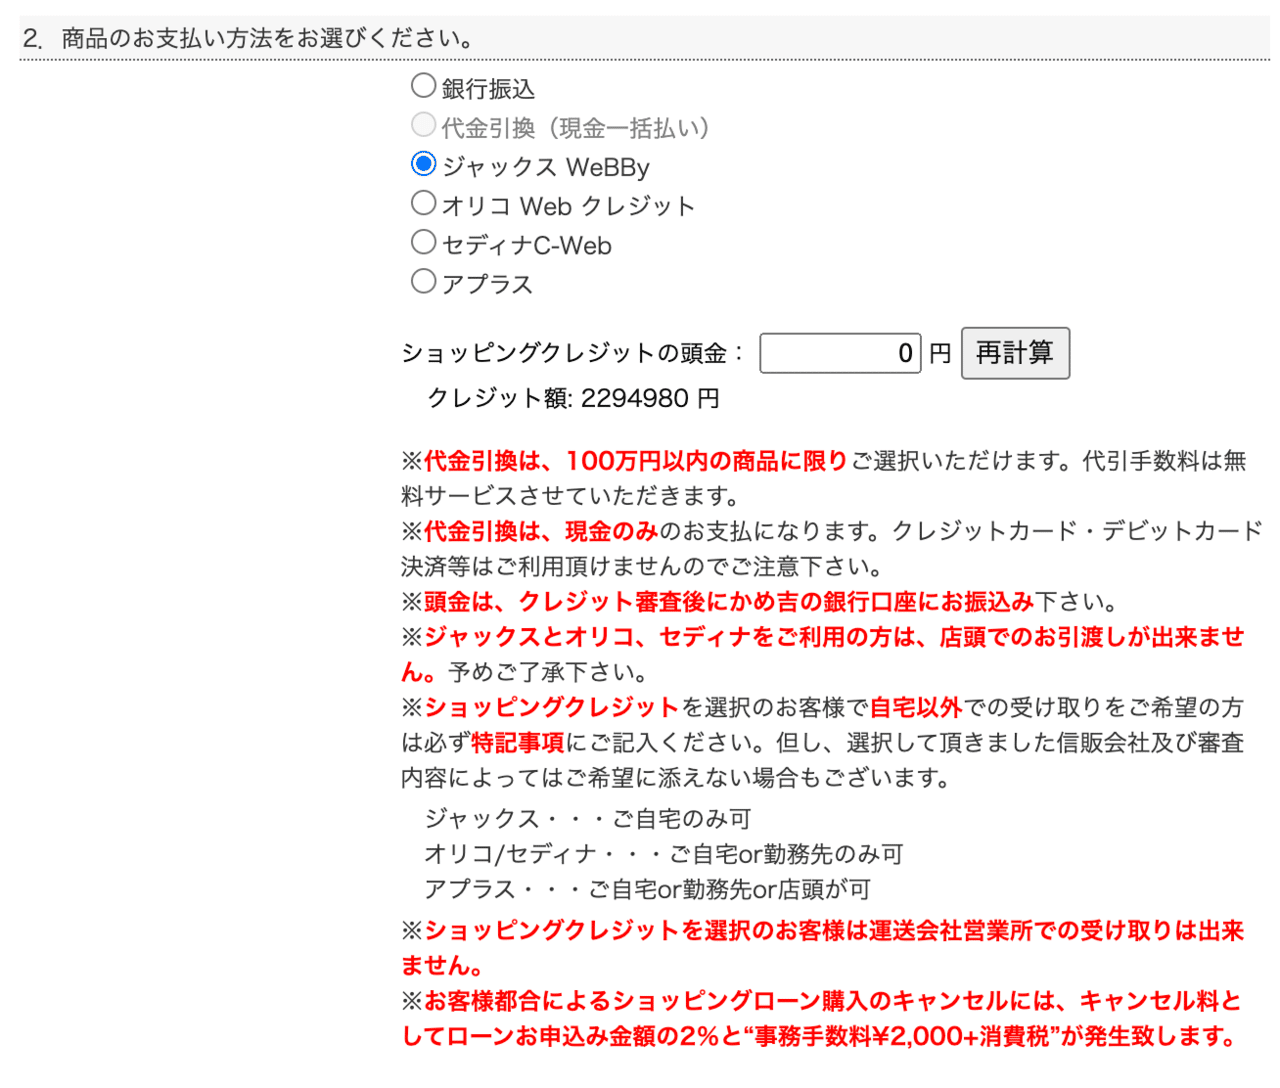Image resolution: width=1280 pixels, height=1088 pixels.
Task: Click the line ジャックス・・・ご自宅のみ可
Action: coord(587,819)
